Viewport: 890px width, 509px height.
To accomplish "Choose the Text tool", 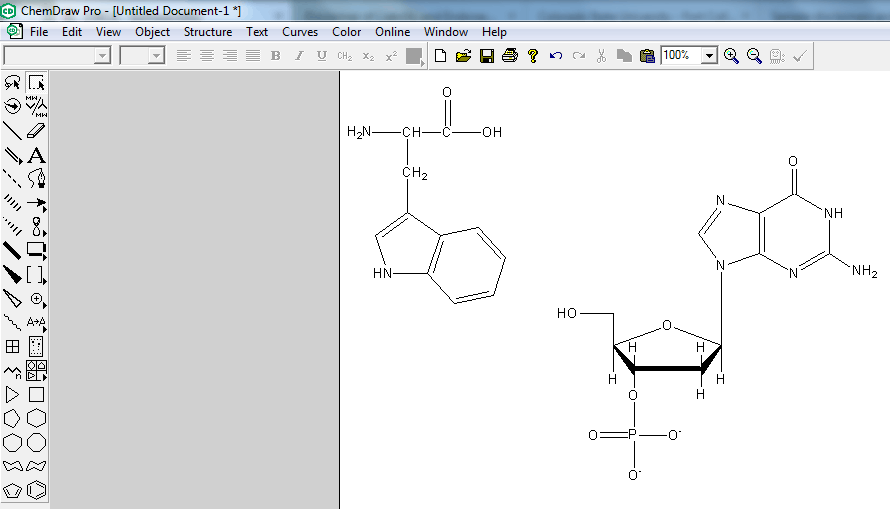I will pos(37,155).
